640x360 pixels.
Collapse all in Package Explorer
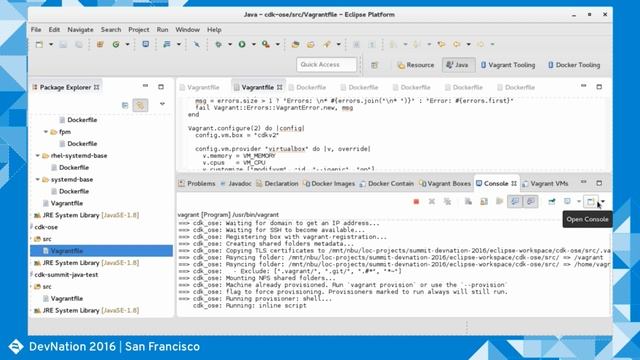(125, 105)
